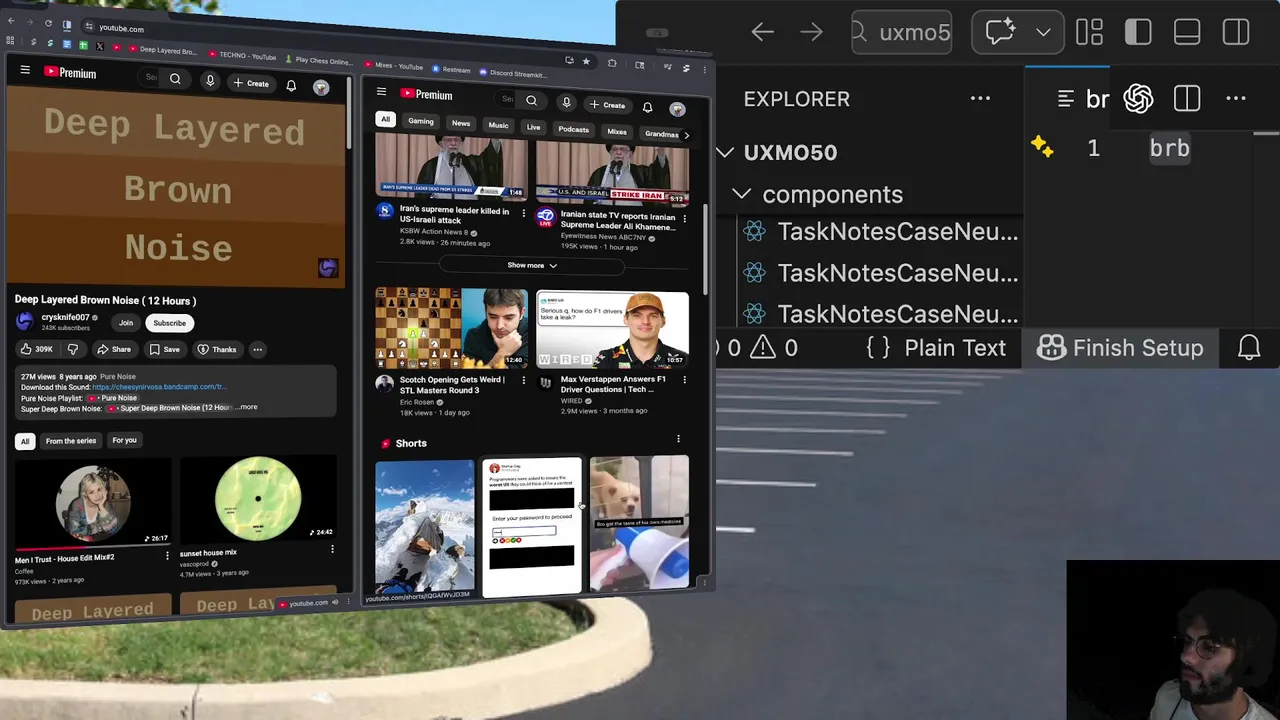Reload the browser page
The image size is (1280, 720).
point(48,23)
